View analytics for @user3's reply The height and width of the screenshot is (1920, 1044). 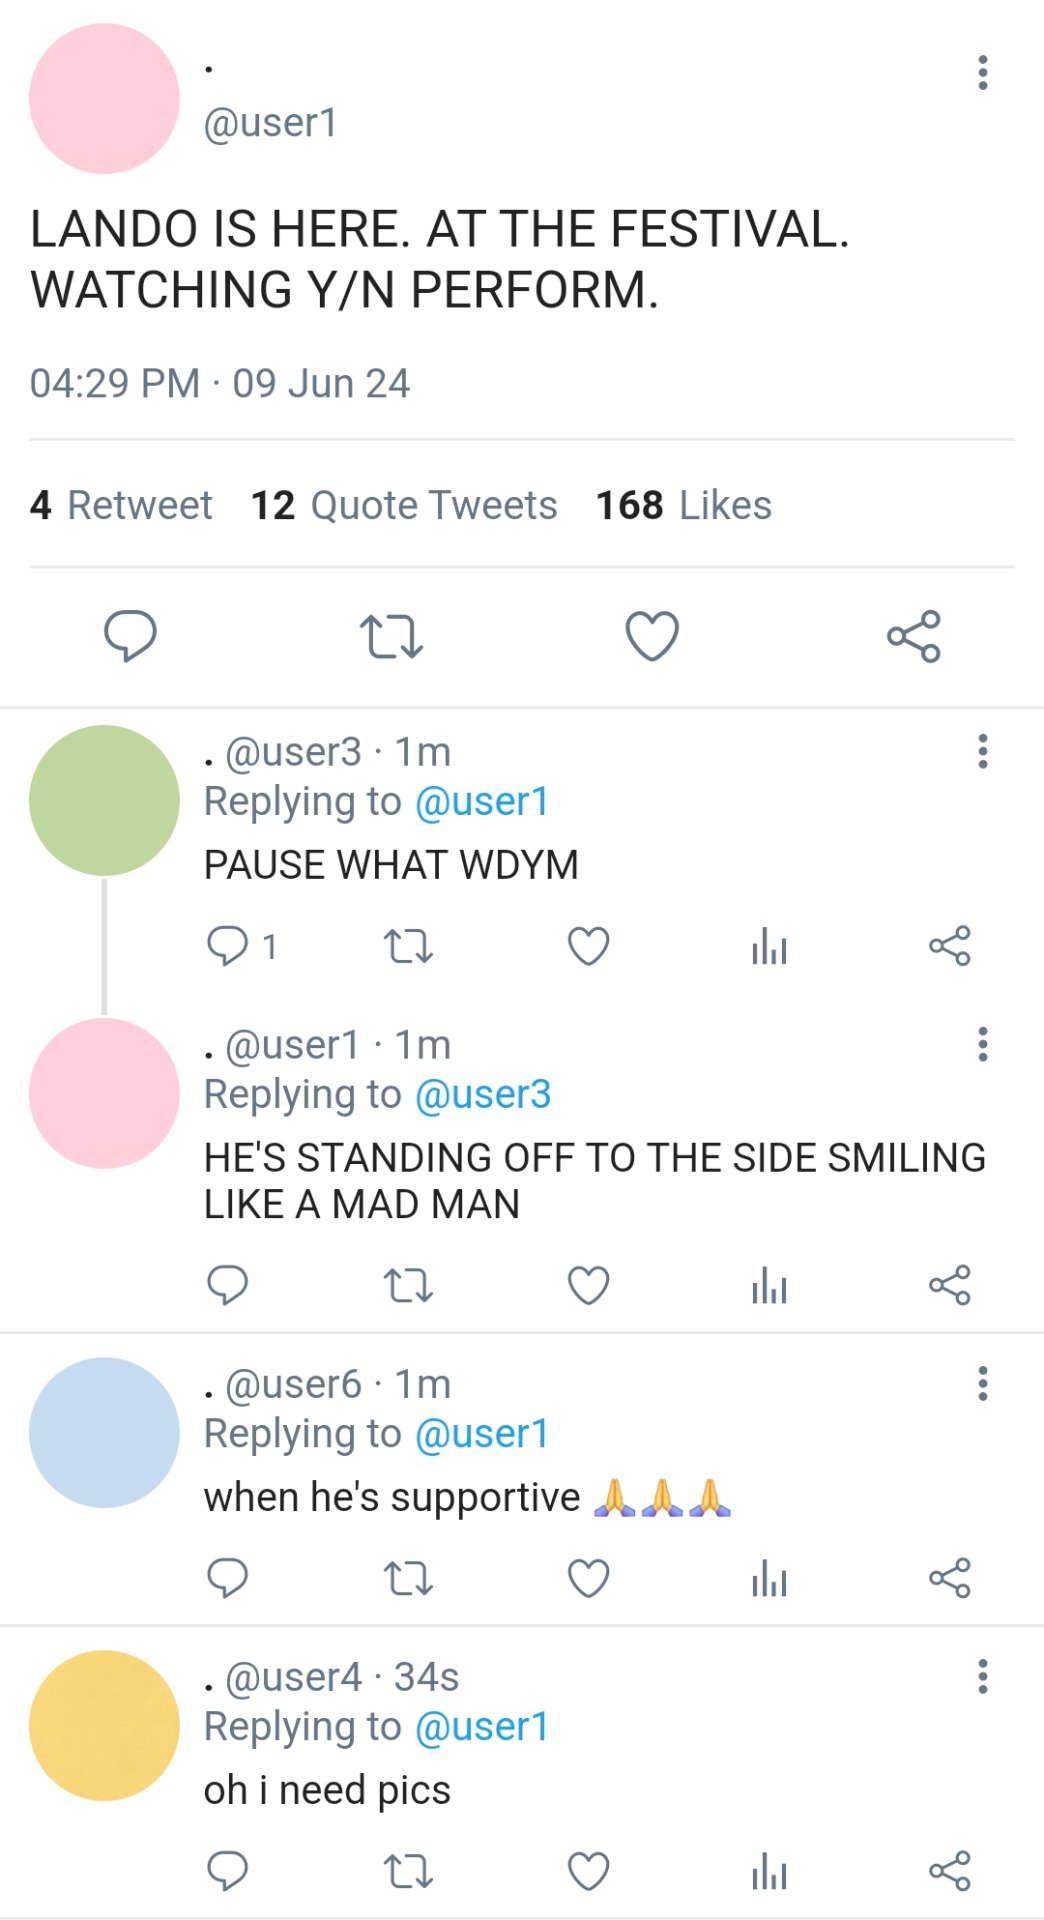click(769, 946)
